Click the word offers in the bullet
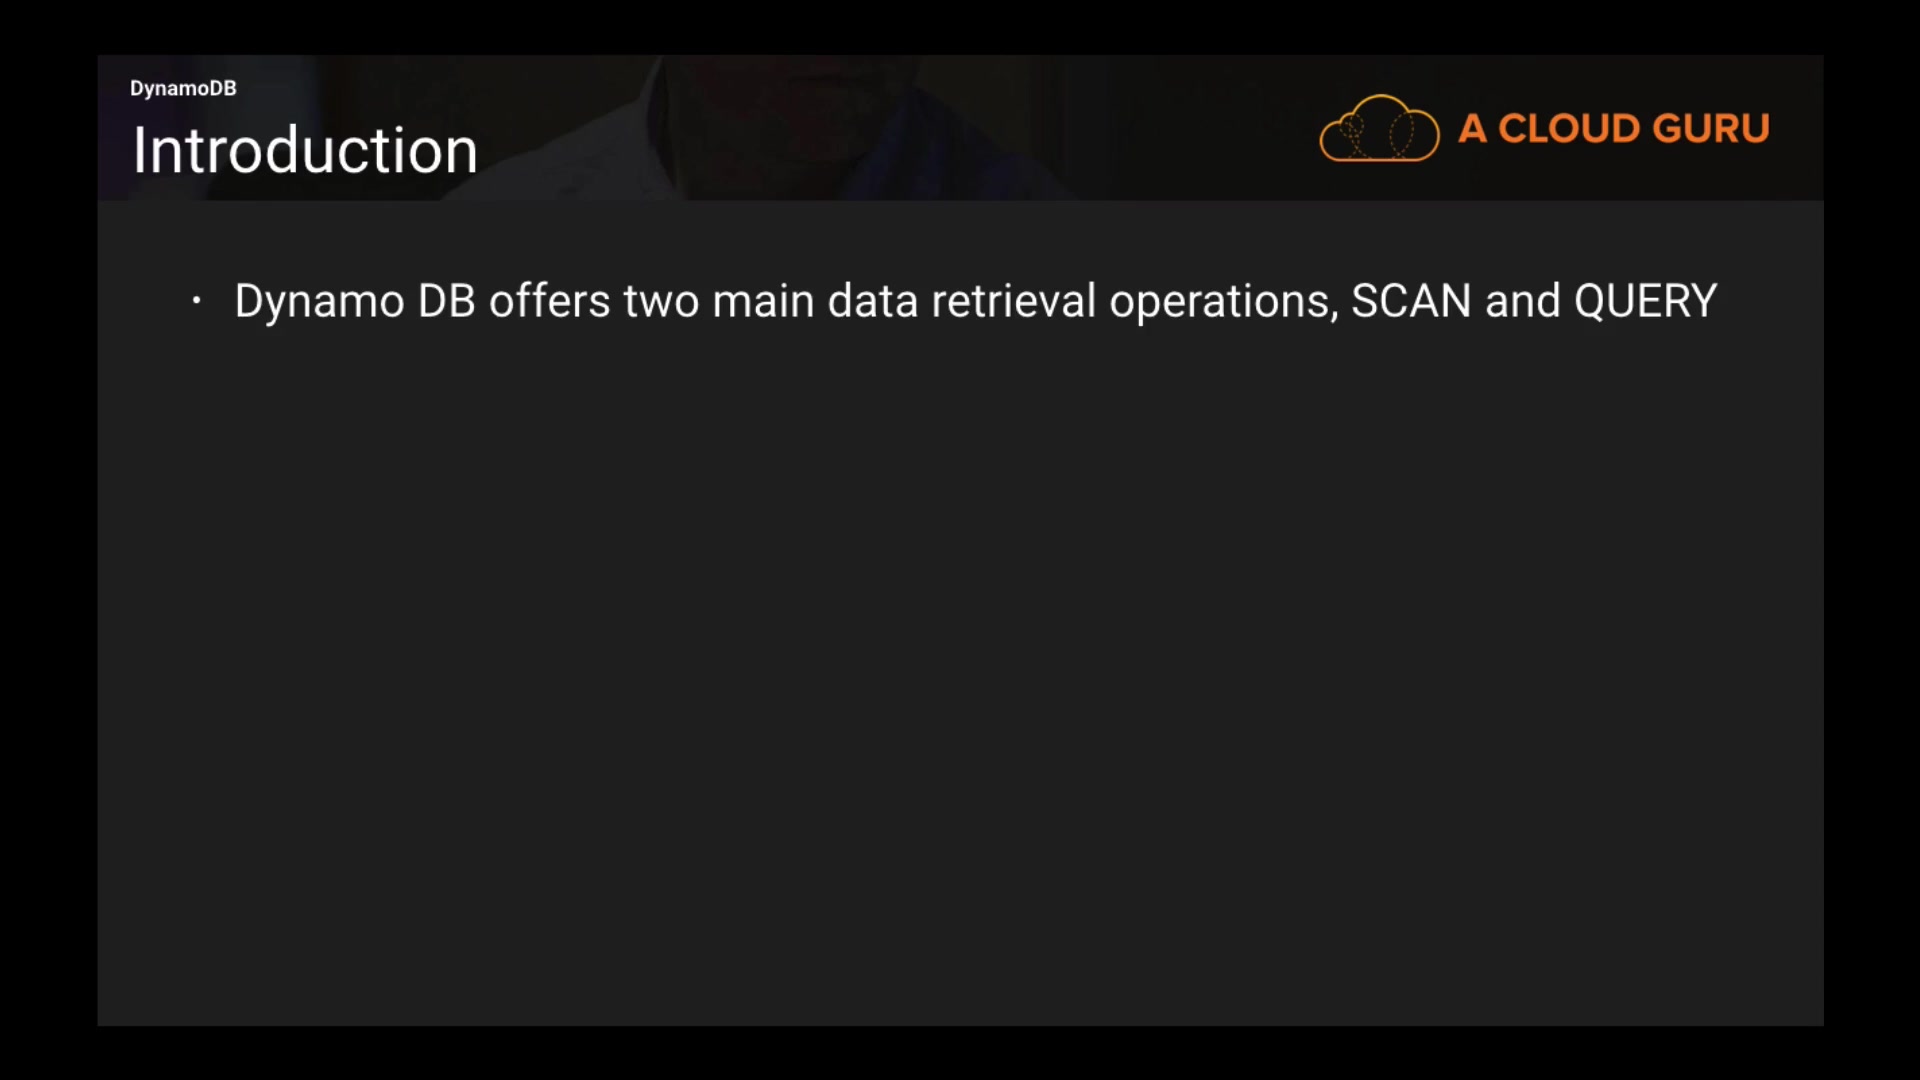Viewport: 1920px width, 1080px height. pyautogui.click(x=549, y=301)
